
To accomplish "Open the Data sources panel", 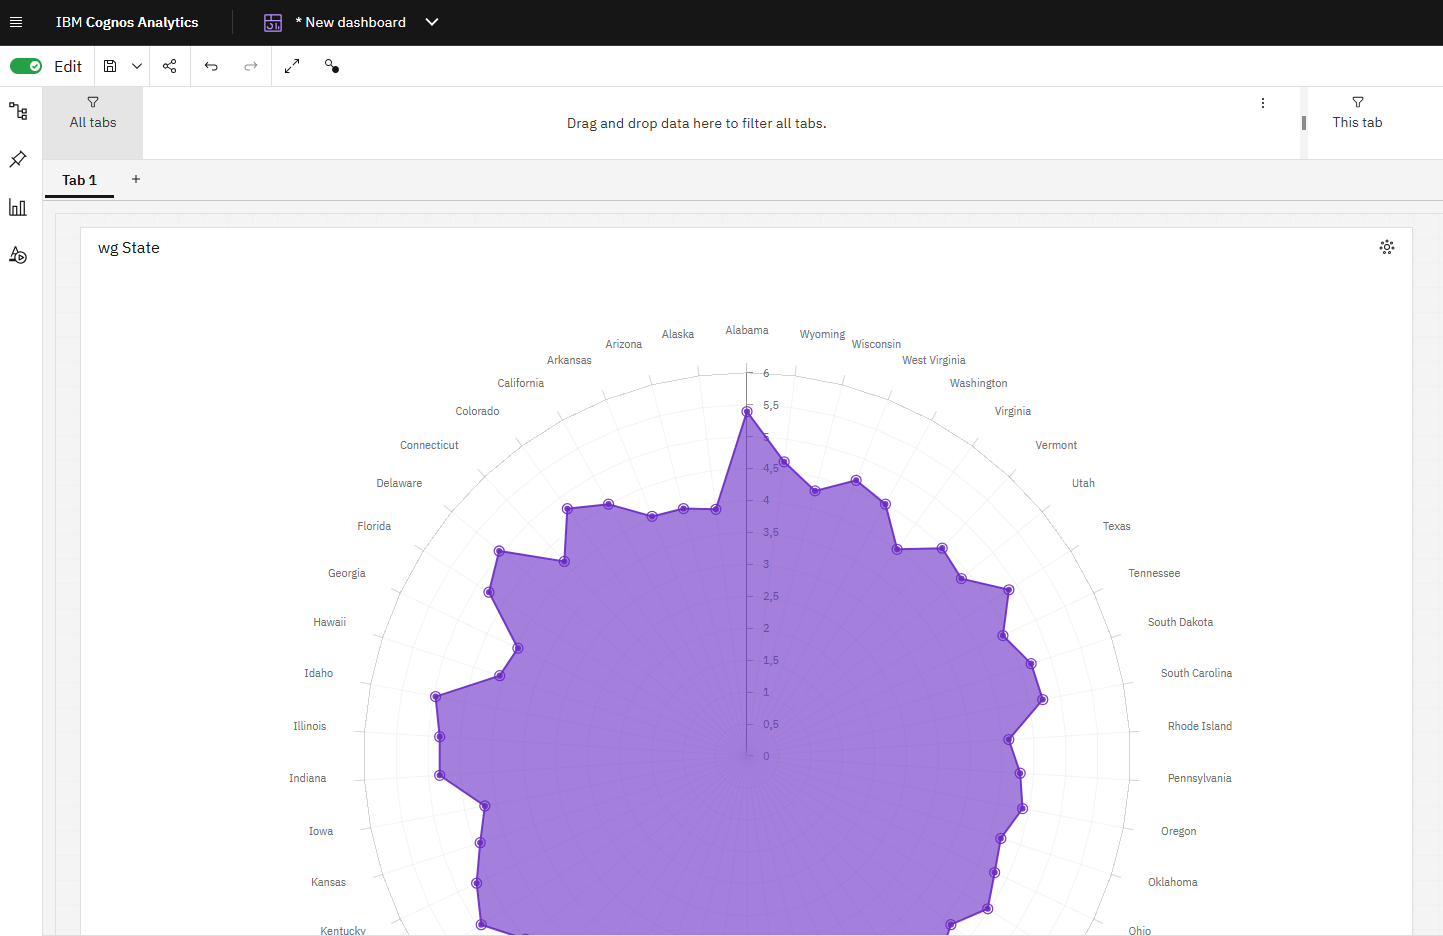I will tap(18, 111).
